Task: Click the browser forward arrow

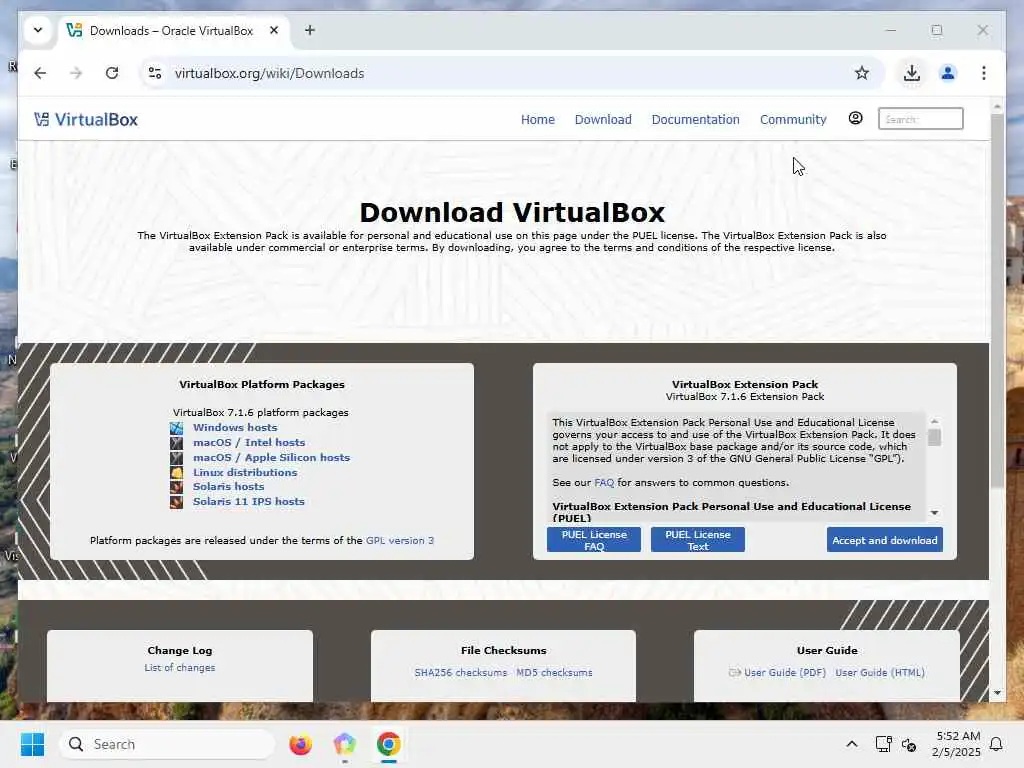Action: 76,73
